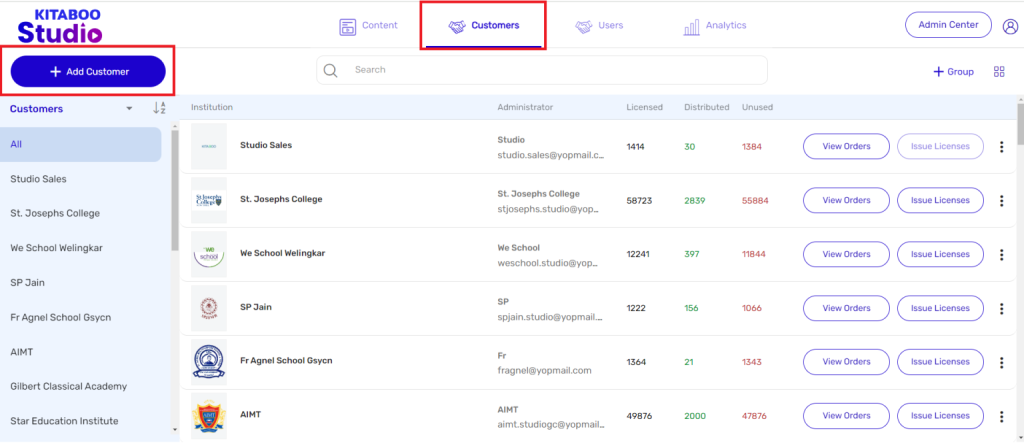This screenshot has width=1024, height=443.
Task: View Orders for St. Josephs College
Action: pyautogui.click(x=845, y=201)
